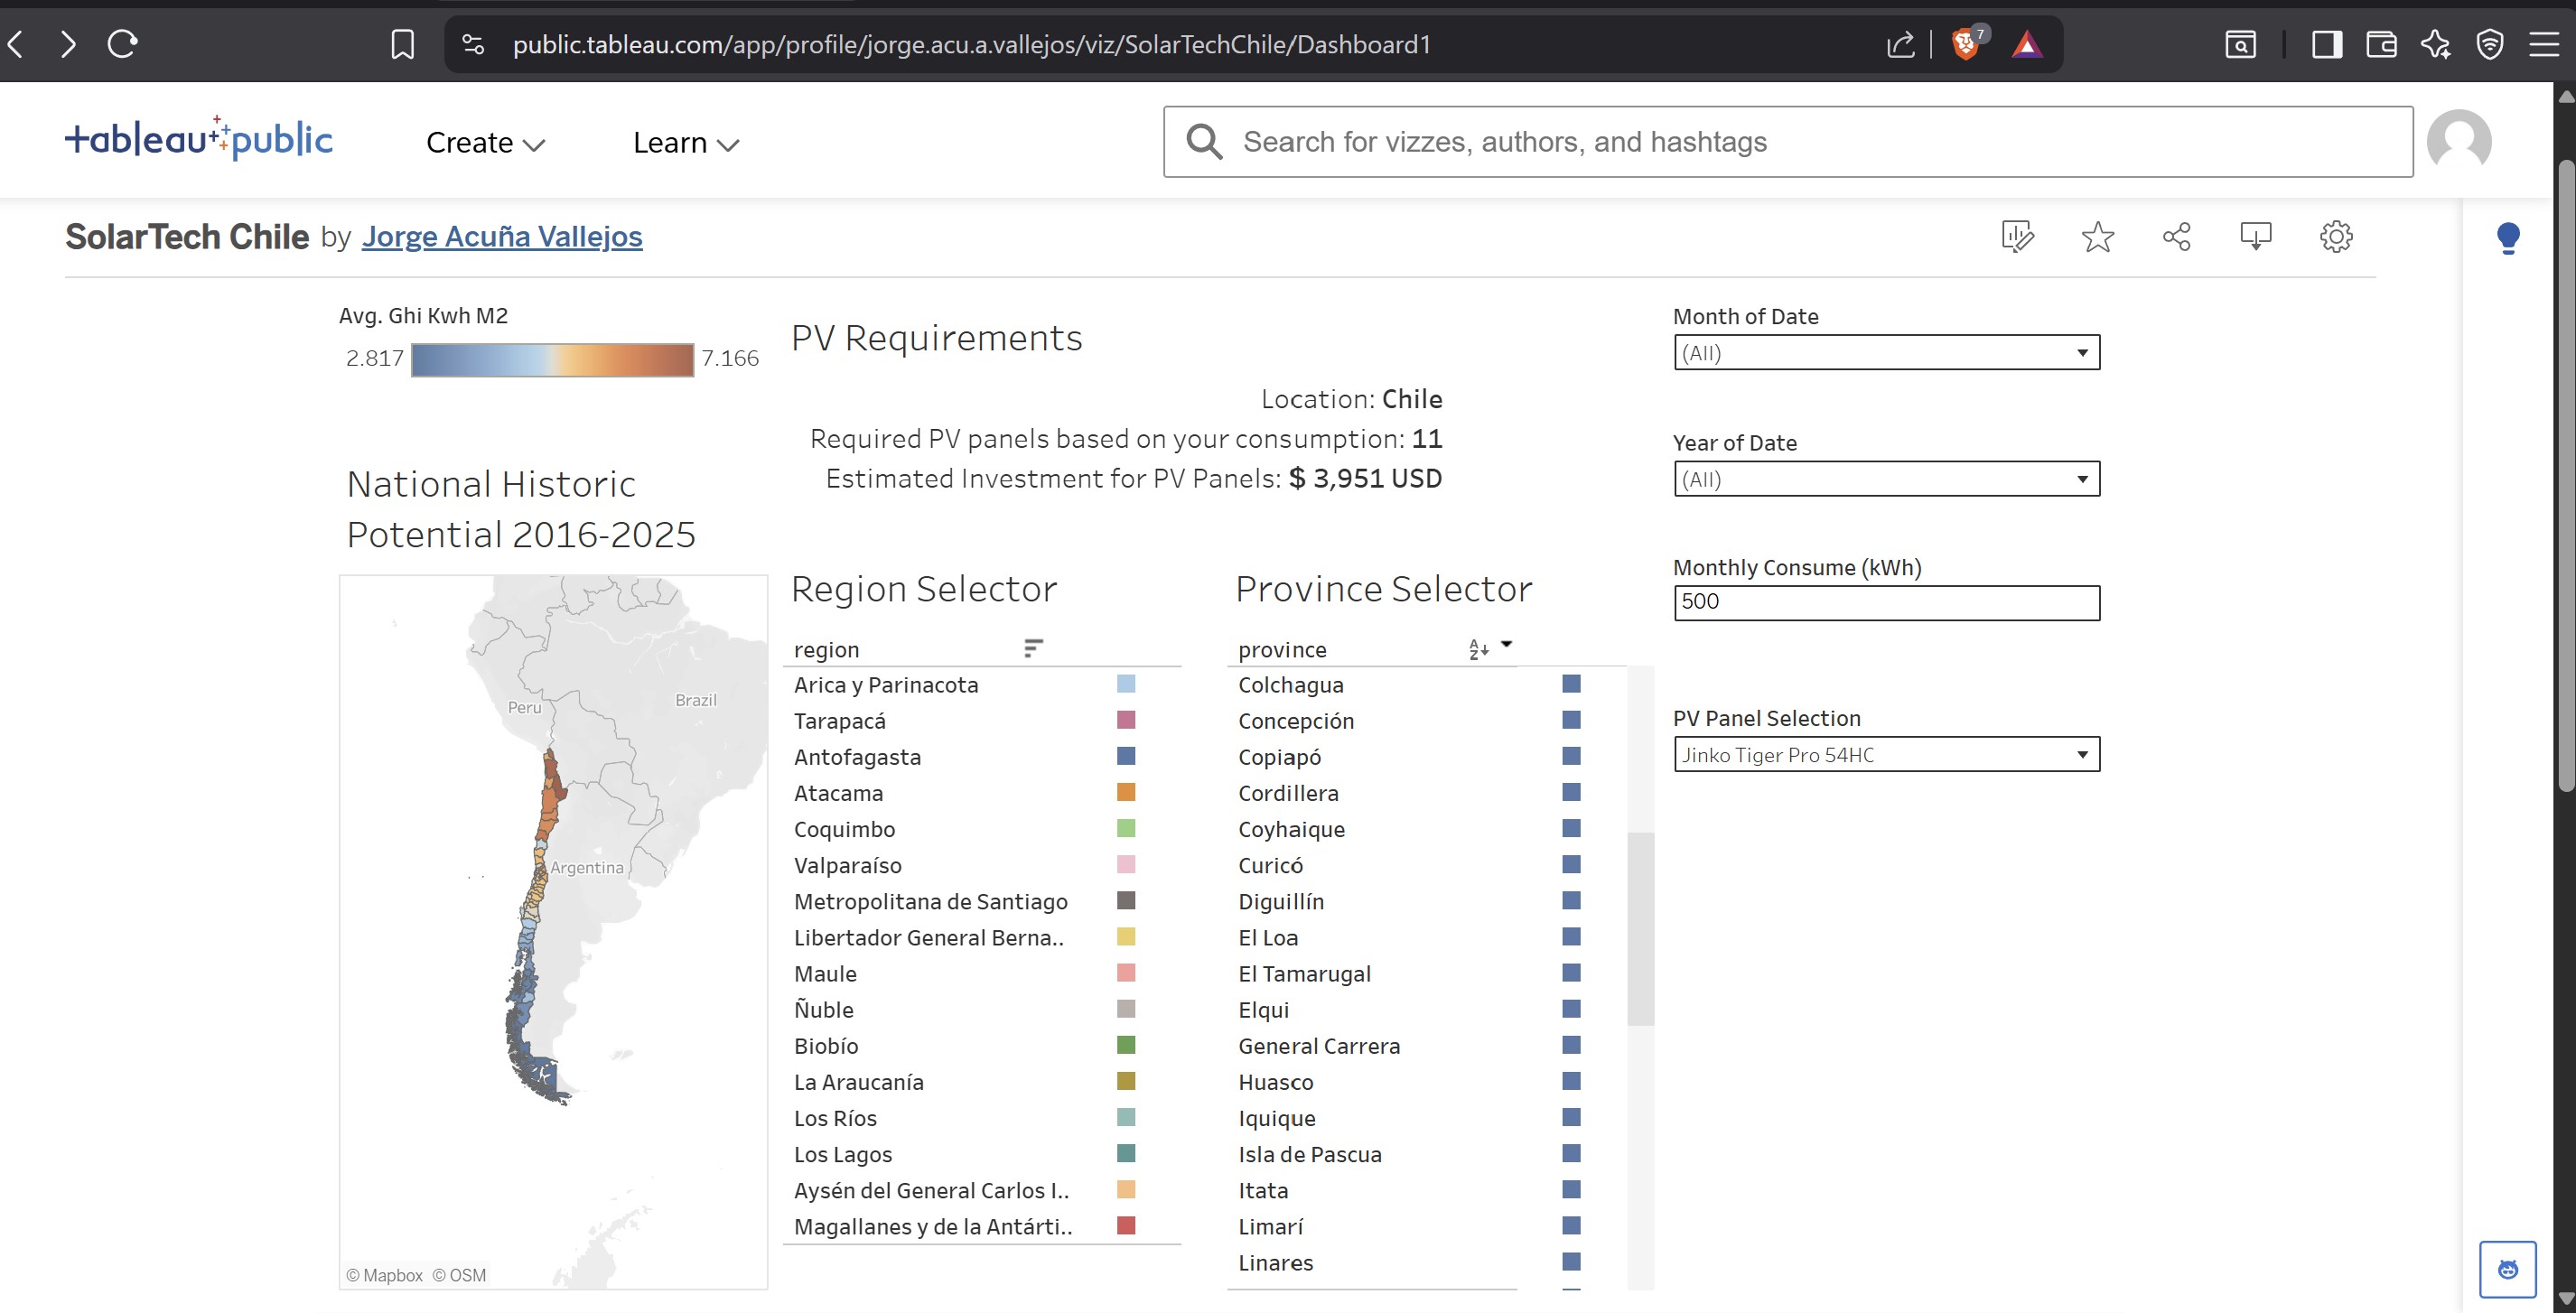The height and width of the screenshot is (1313, 2576).
Task: Open the user profile avatar
Action: pyautogui.click(x=2459, y=141)
